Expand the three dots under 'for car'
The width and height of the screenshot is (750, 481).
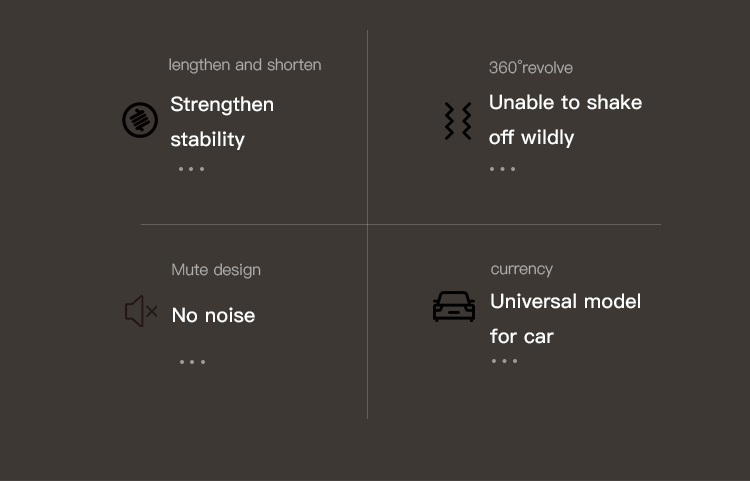505,361
